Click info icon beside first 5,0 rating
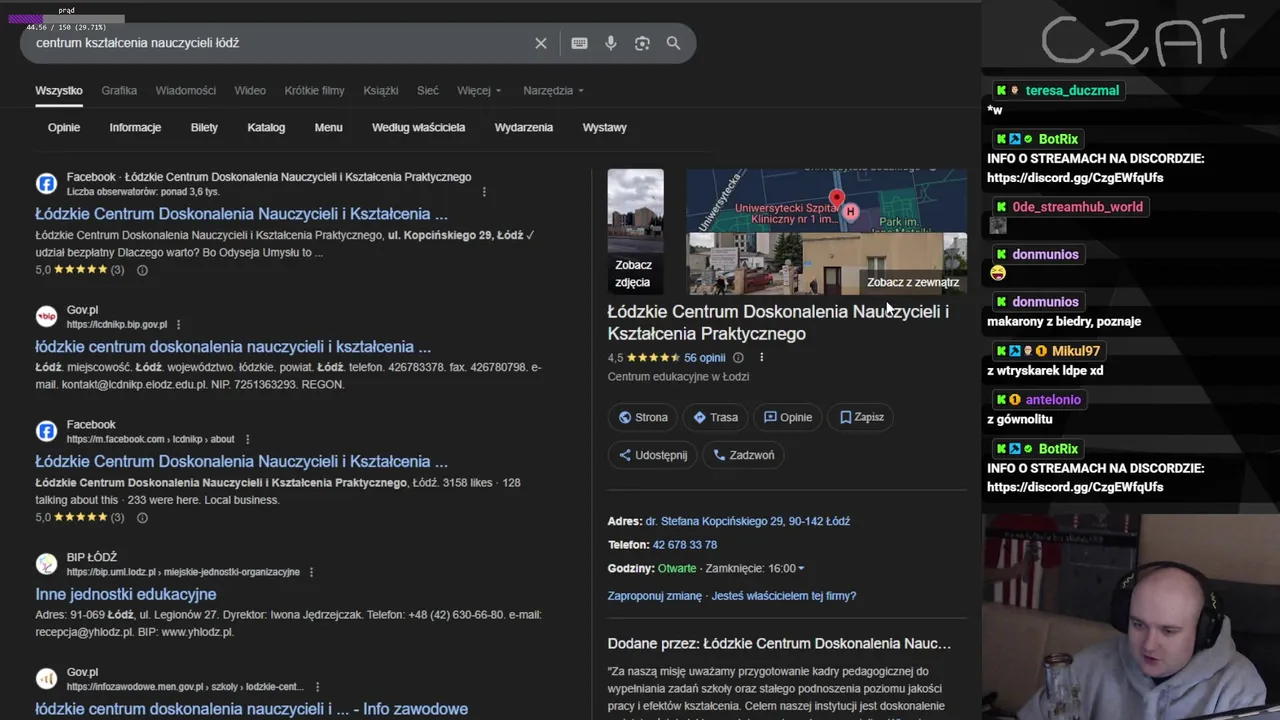 pyautogui.click(x=142, y=270)
